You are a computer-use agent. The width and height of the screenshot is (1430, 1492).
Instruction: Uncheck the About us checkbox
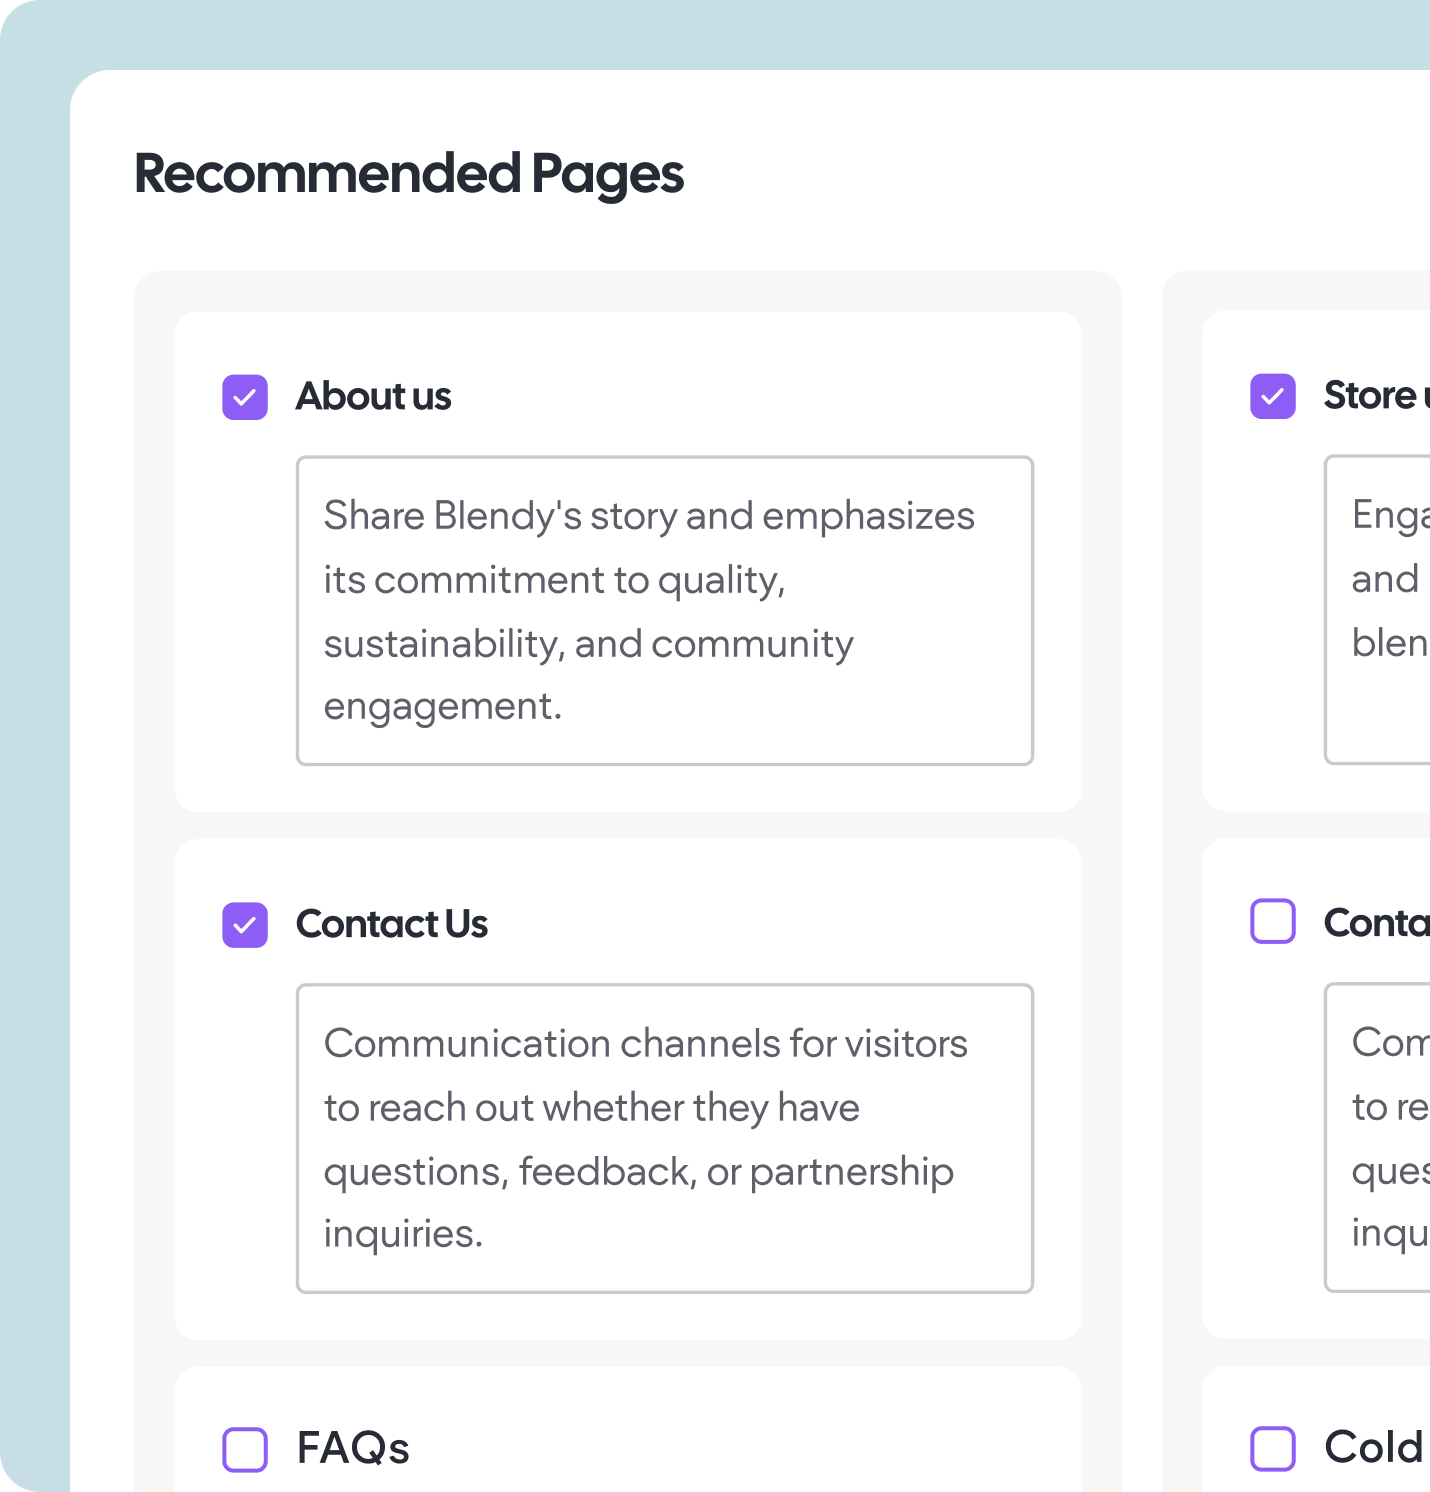click(245, 397)
